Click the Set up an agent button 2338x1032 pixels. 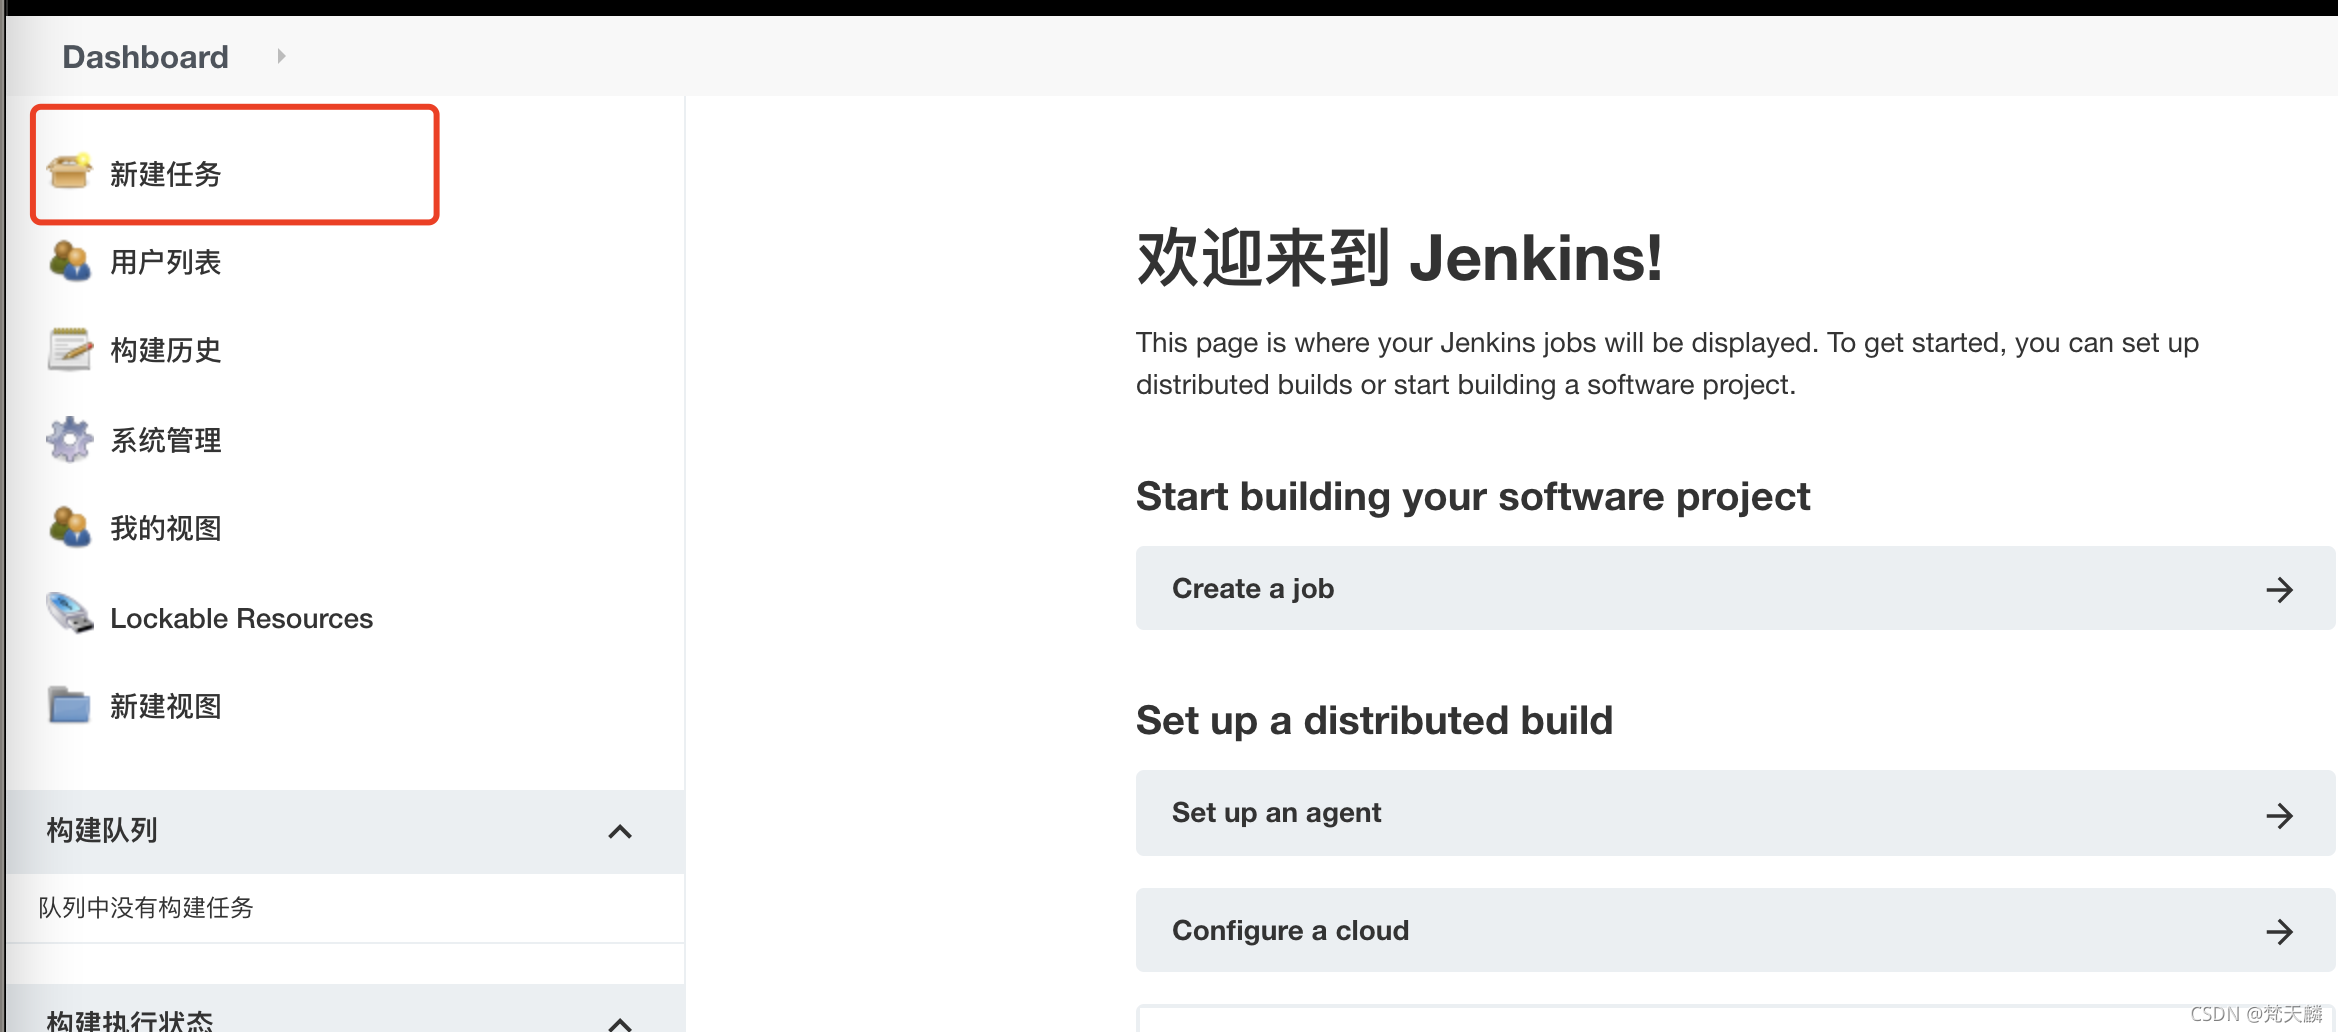click(x=1735, y=812)
